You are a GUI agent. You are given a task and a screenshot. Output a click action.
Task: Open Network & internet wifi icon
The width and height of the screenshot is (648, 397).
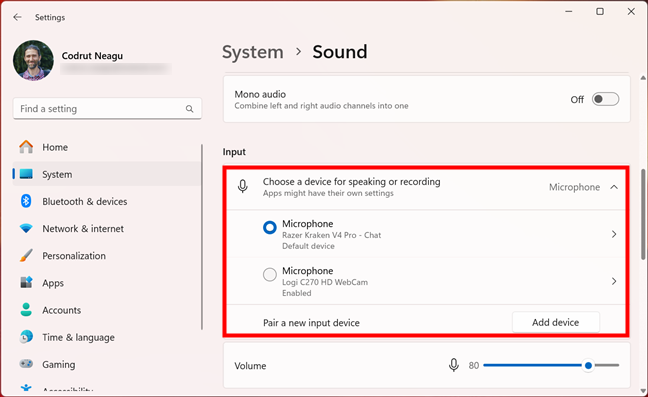click(x=26, y=228)
